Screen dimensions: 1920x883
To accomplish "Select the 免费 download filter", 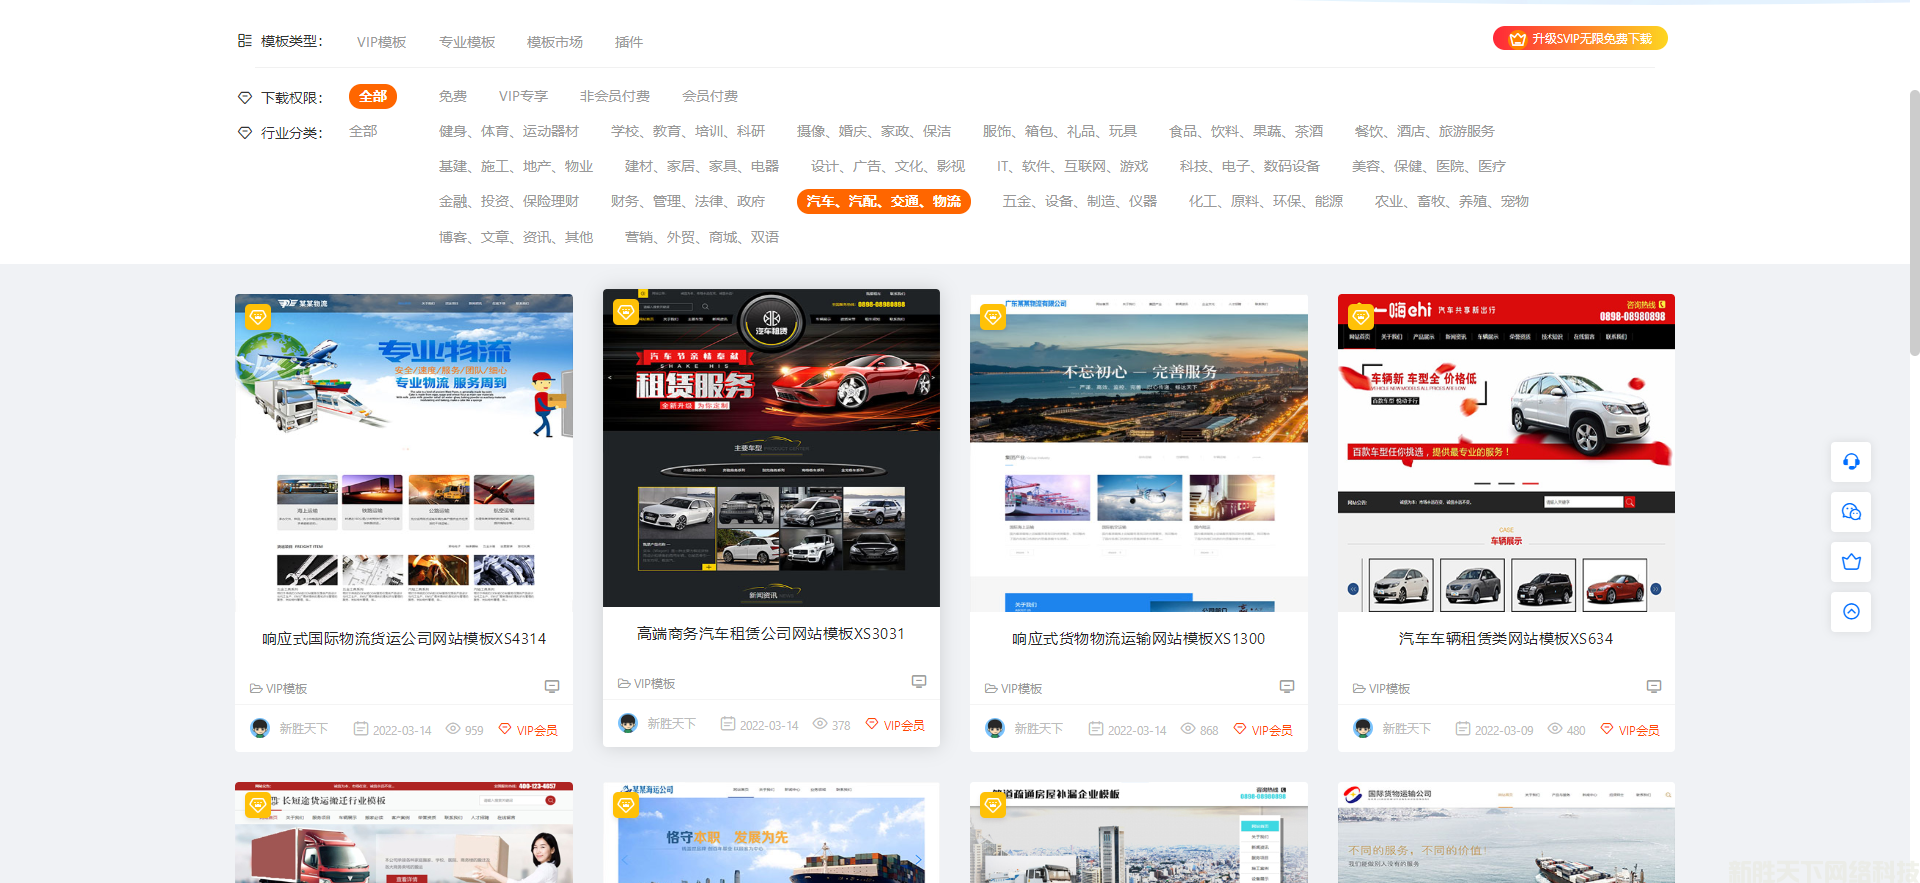I will click(x=453, y=96).
